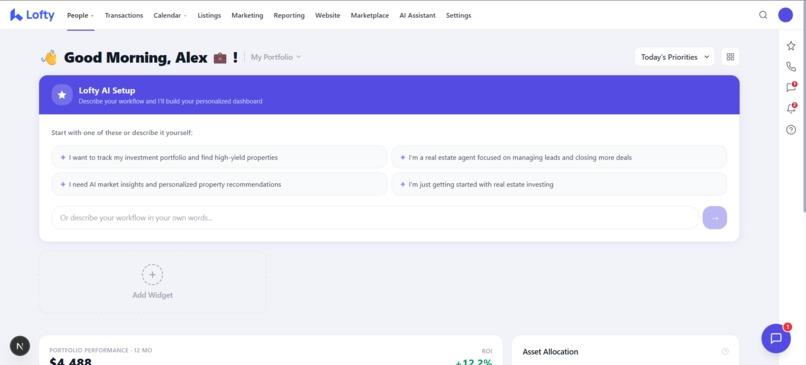Click the Add Widget label

(153, 295)
